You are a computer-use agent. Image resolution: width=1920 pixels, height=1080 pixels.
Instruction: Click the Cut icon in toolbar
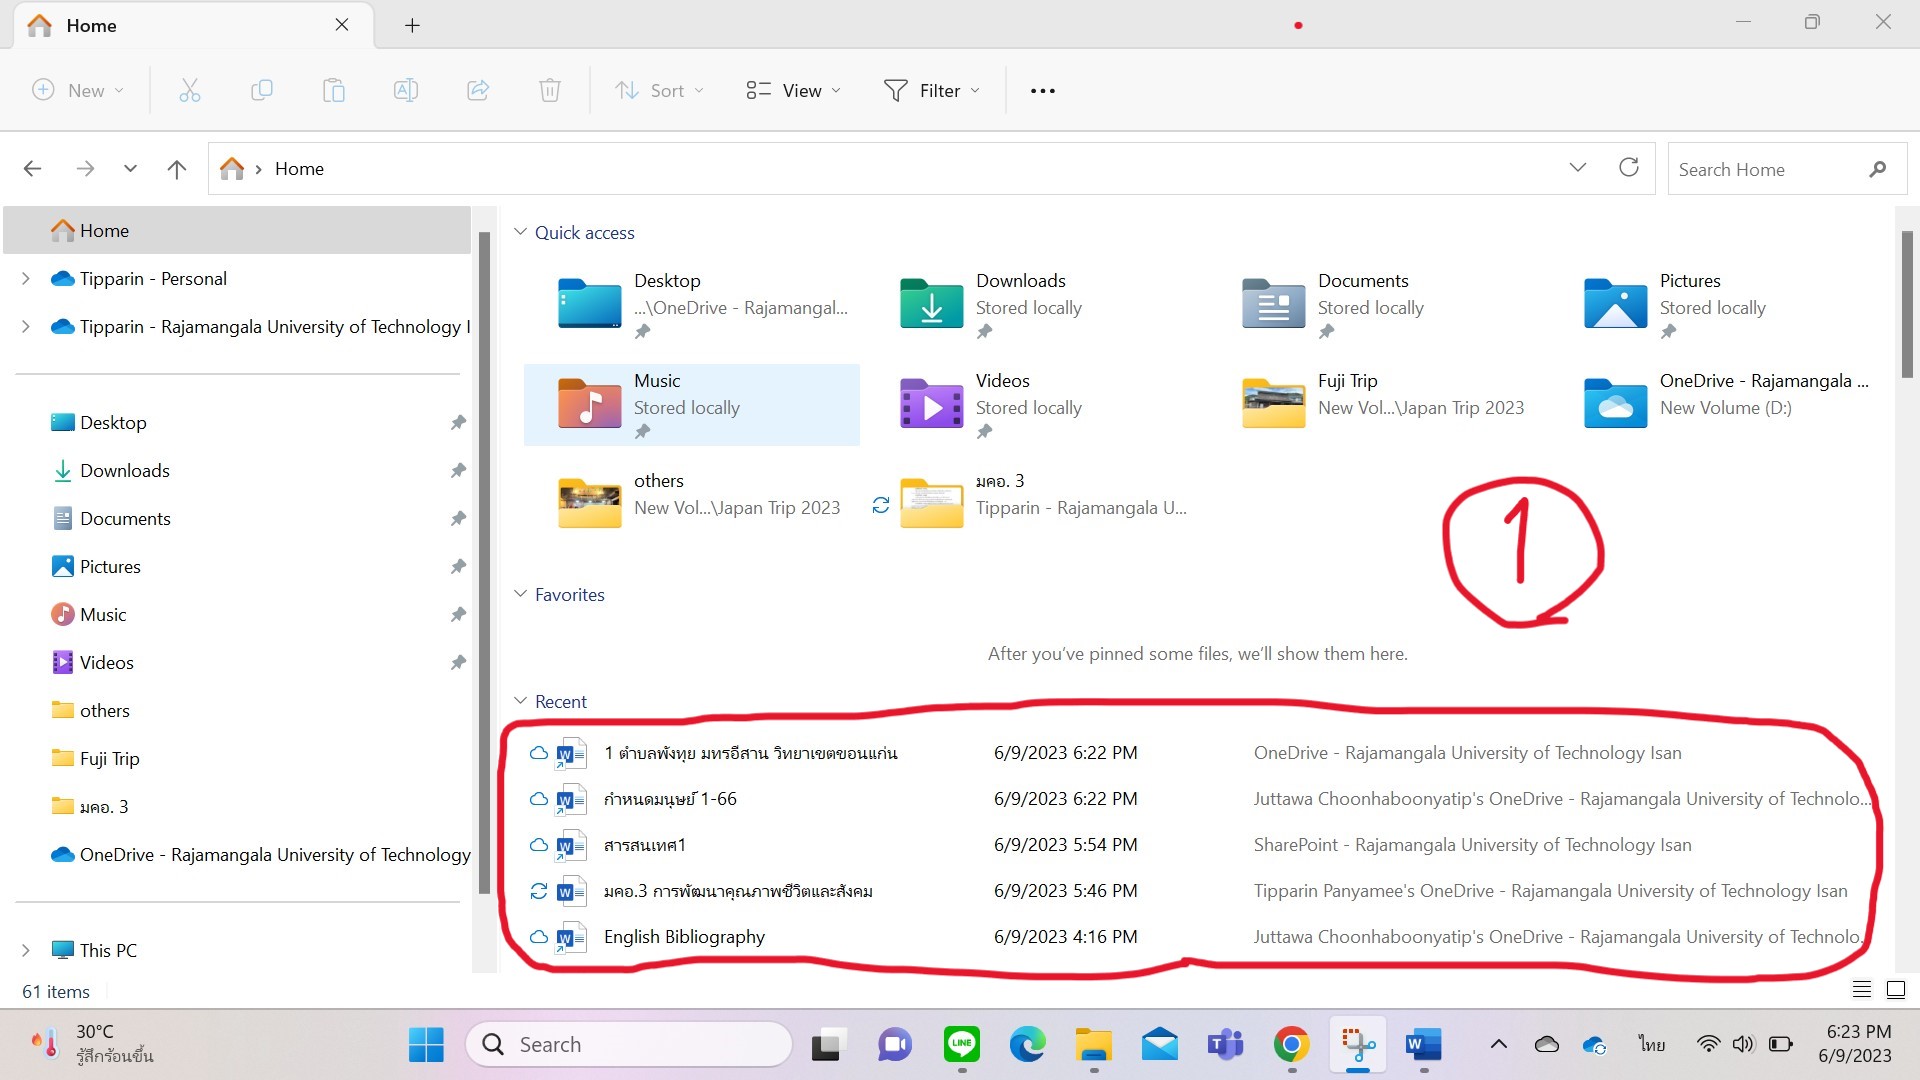pos(190,90)
